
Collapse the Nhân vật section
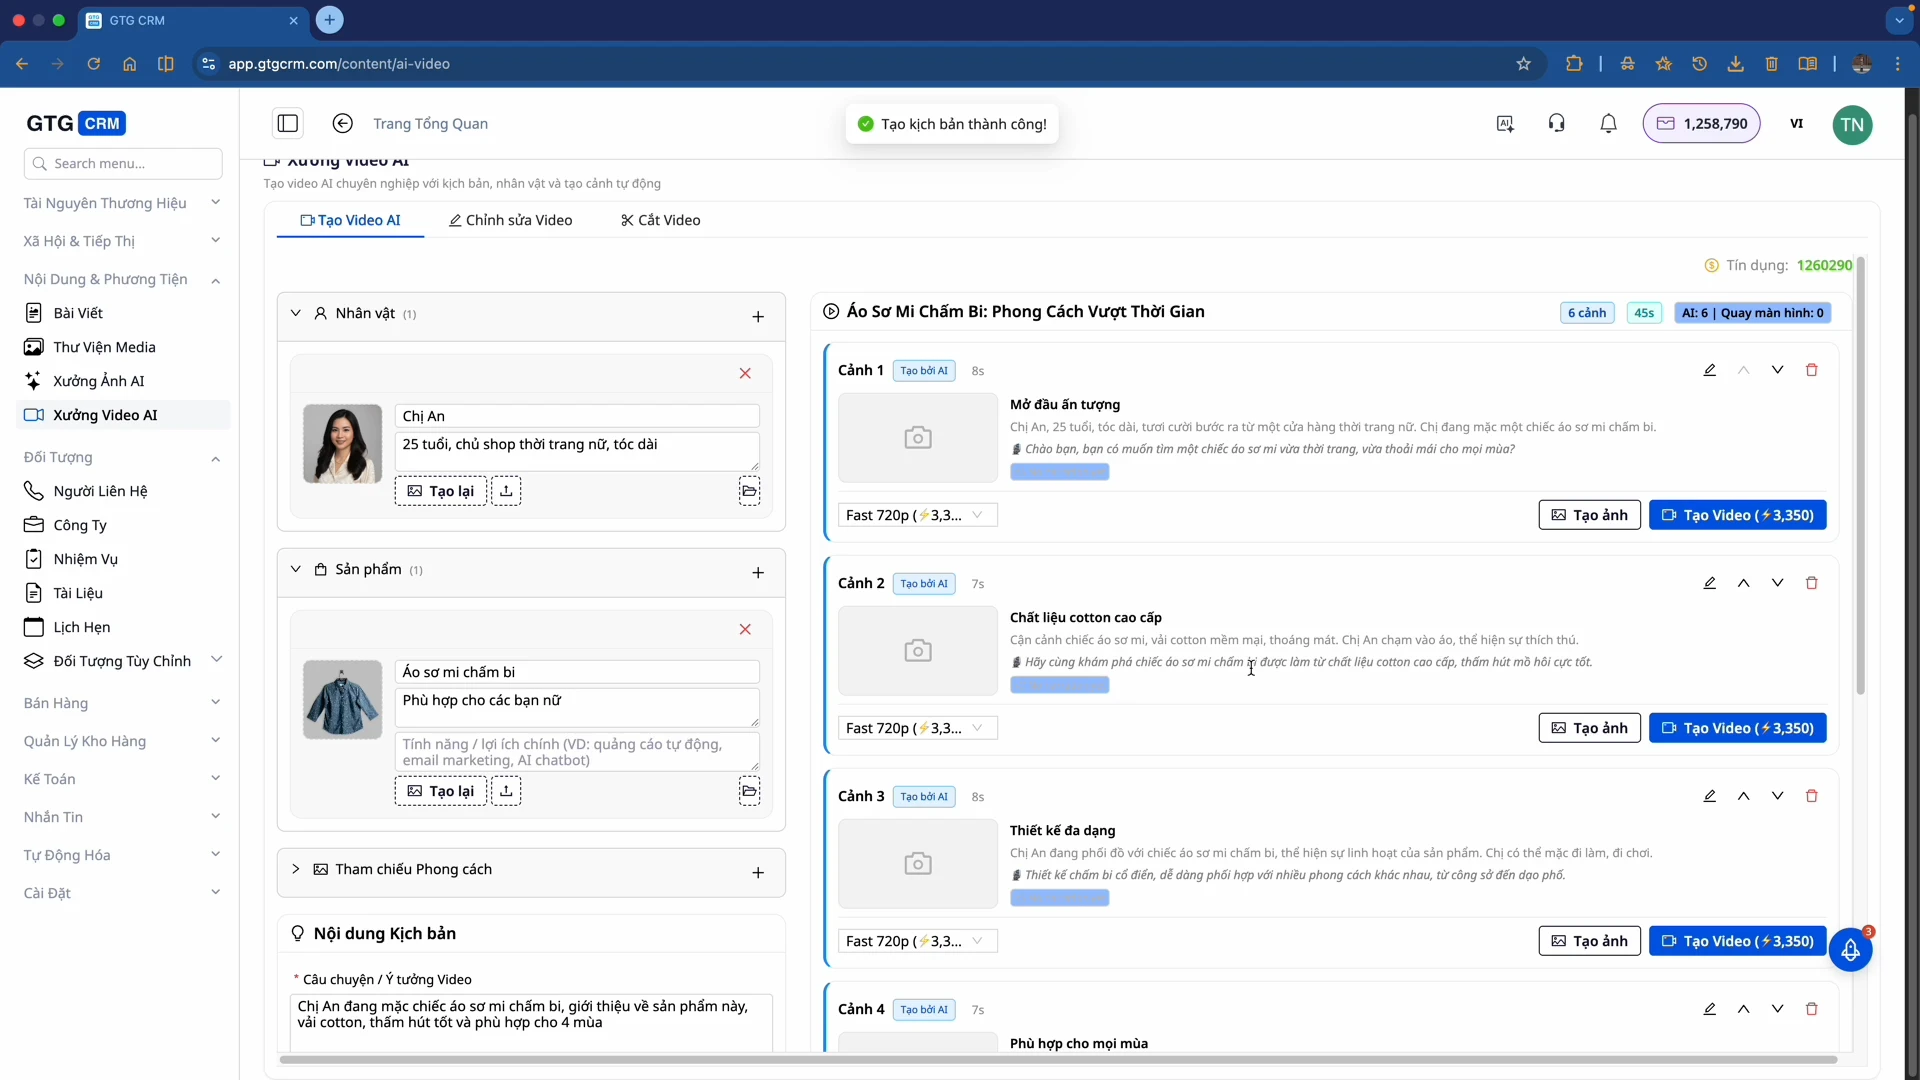pyautogui.click(x=296, y=313)
